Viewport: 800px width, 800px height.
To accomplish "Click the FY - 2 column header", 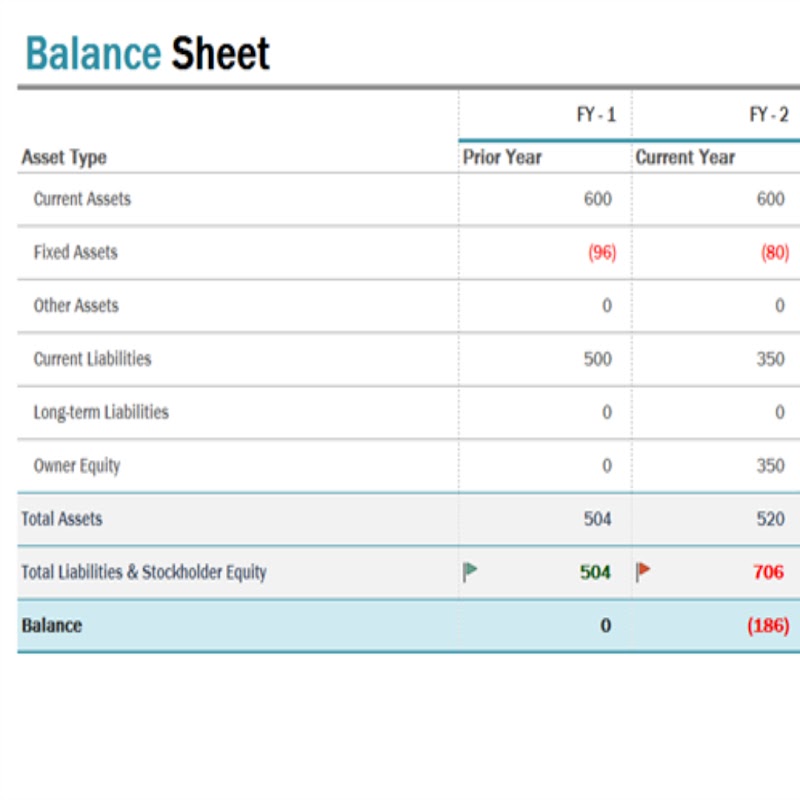I will pyautogui.click(x=769, y=116).
